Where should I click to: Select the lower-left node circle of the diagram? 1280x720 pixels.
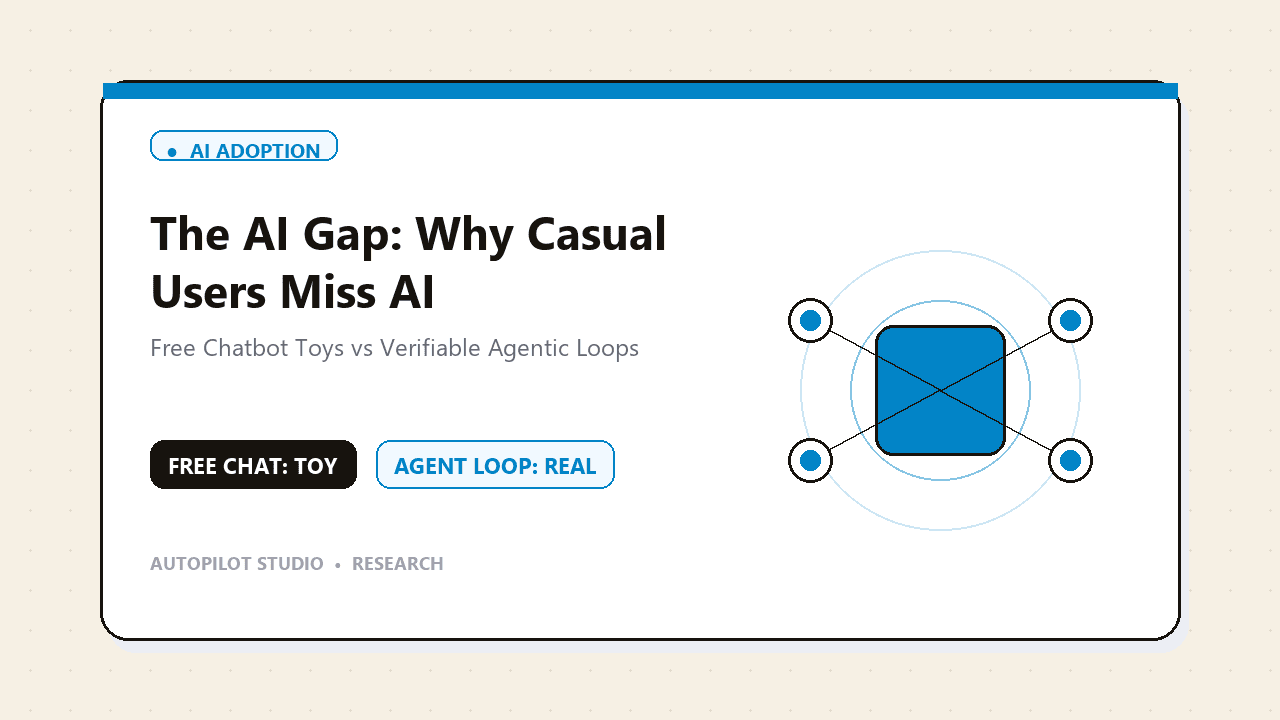coord(810,460)
